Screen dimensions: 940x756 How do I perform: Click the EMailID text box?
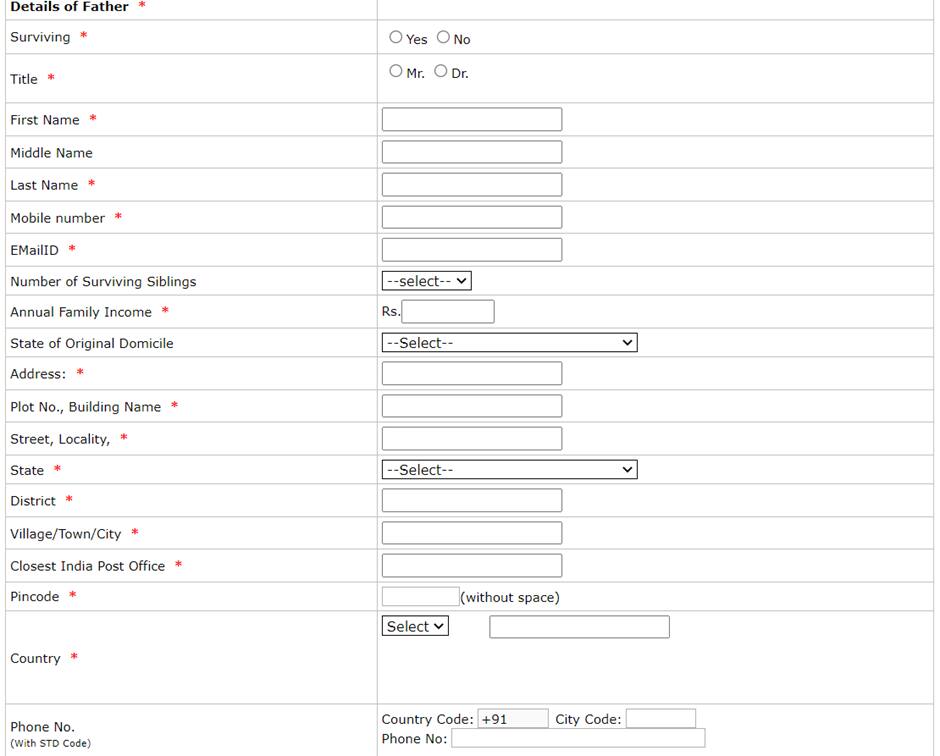tap(471, 250)
